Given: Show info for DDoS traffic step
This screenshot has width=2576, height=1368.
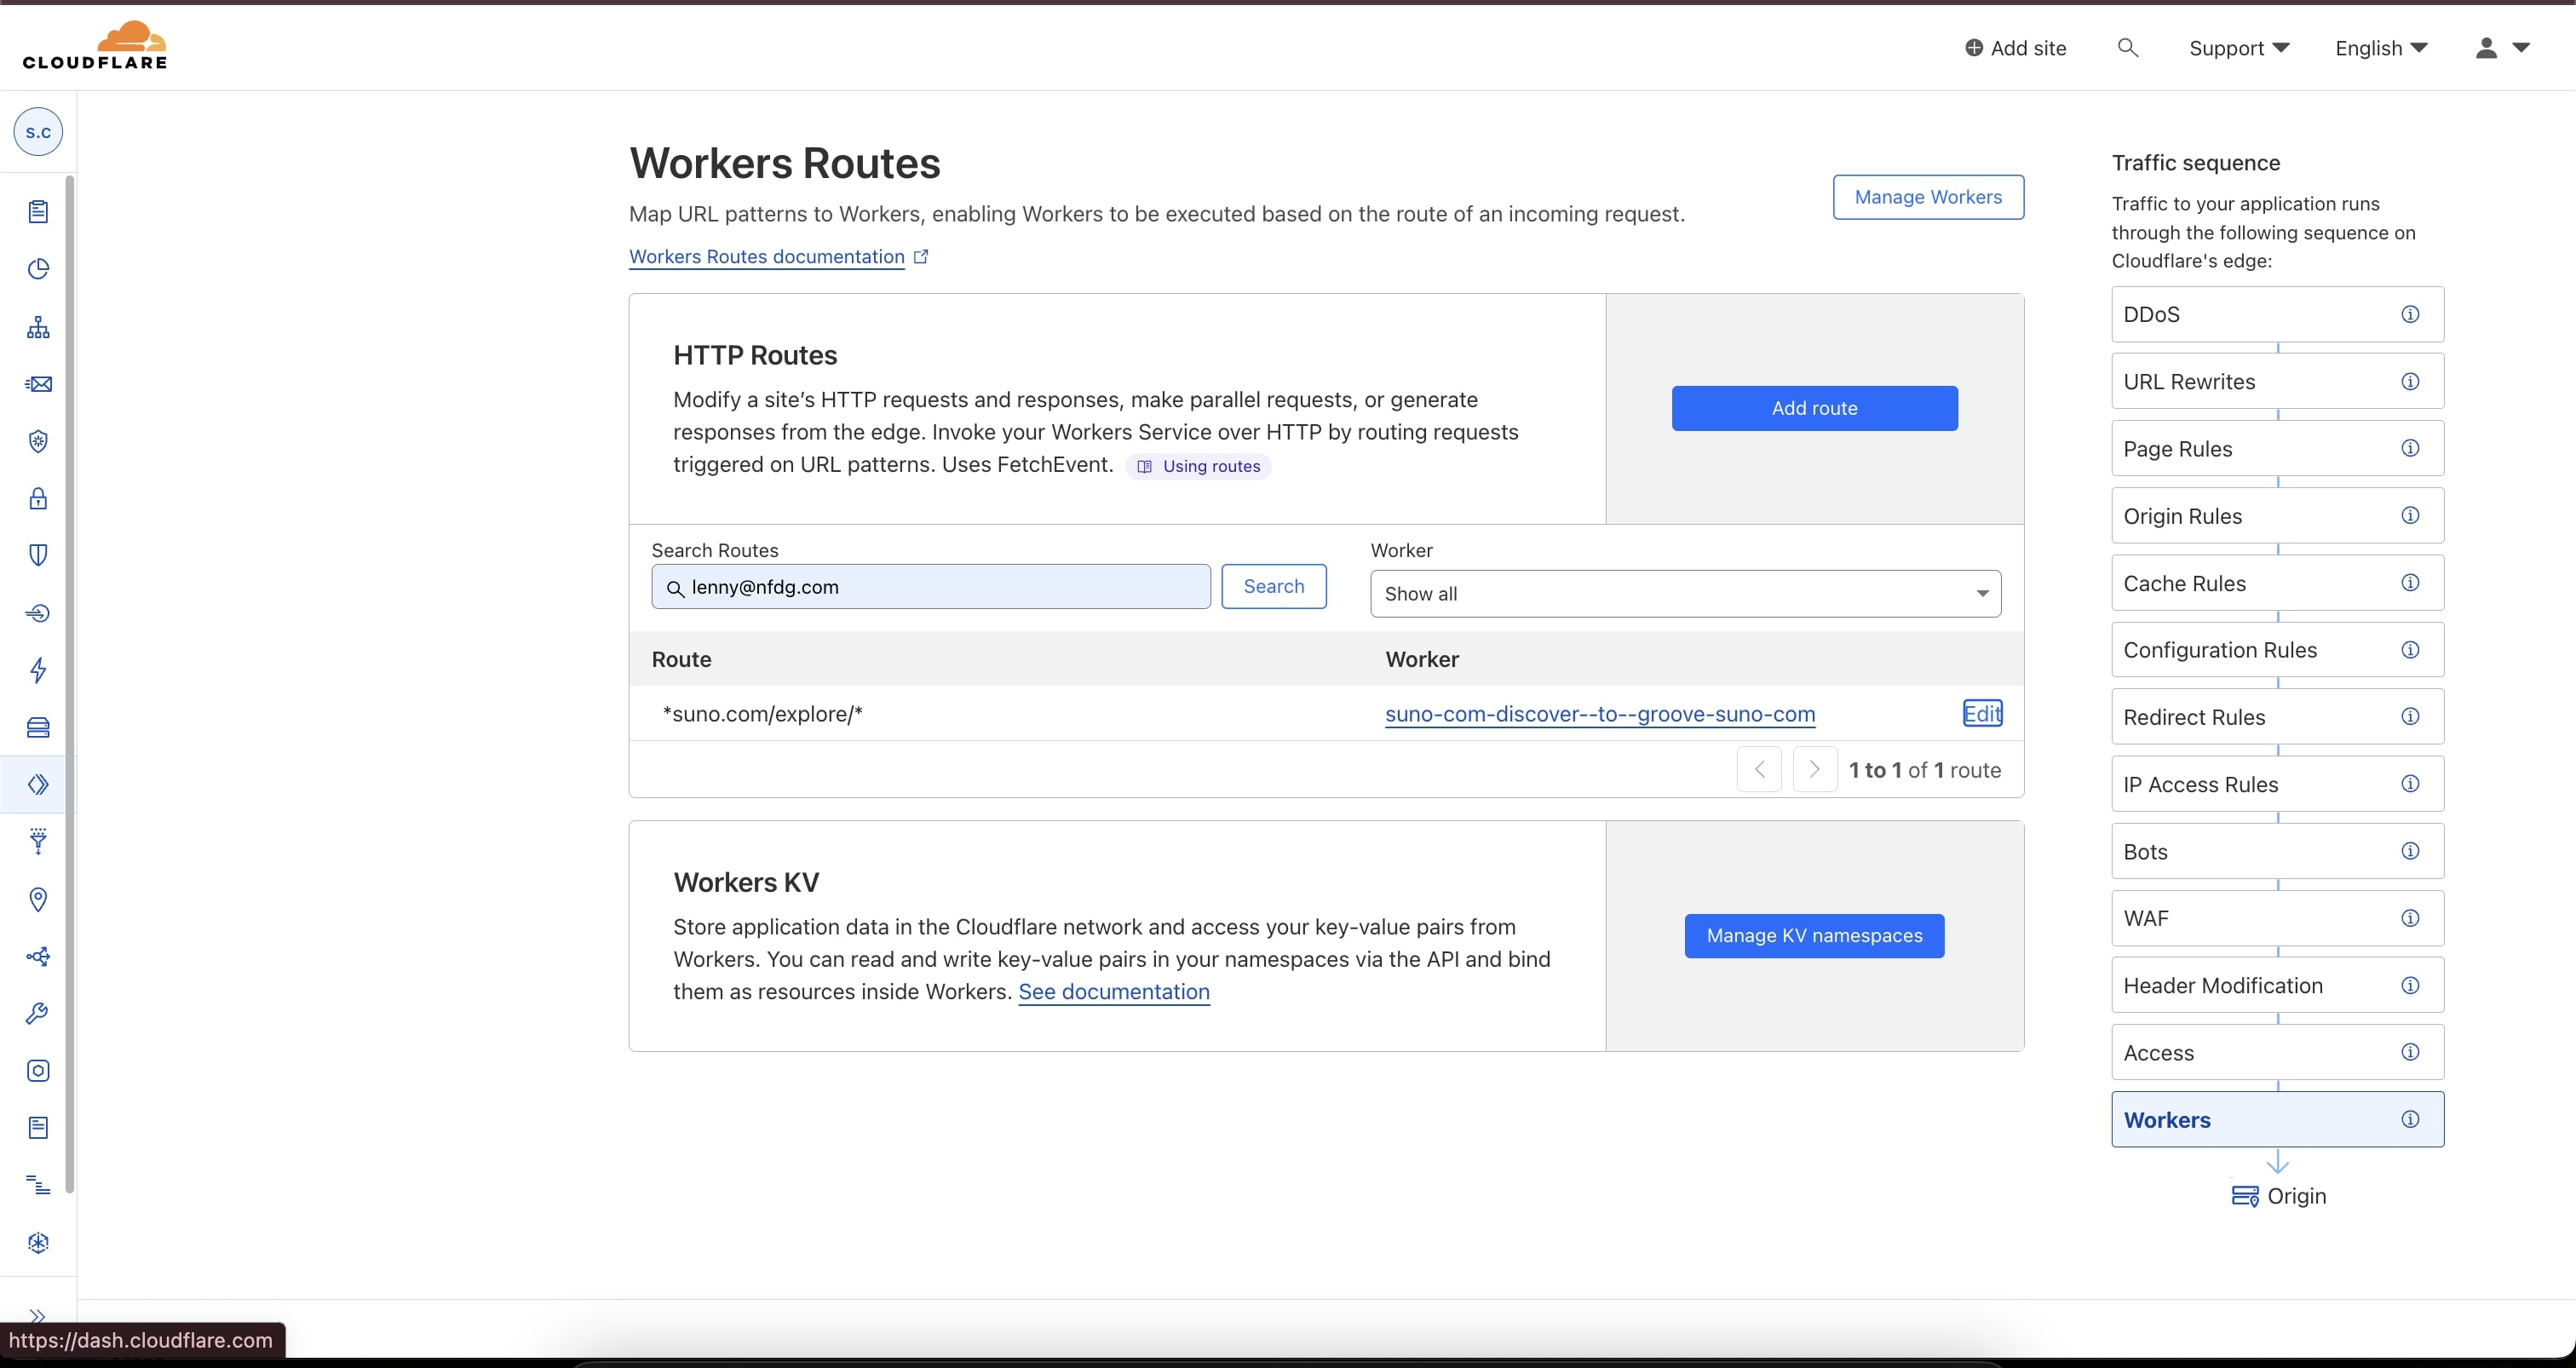Looking at the screenshot, I should click(x=2410, y=314).
